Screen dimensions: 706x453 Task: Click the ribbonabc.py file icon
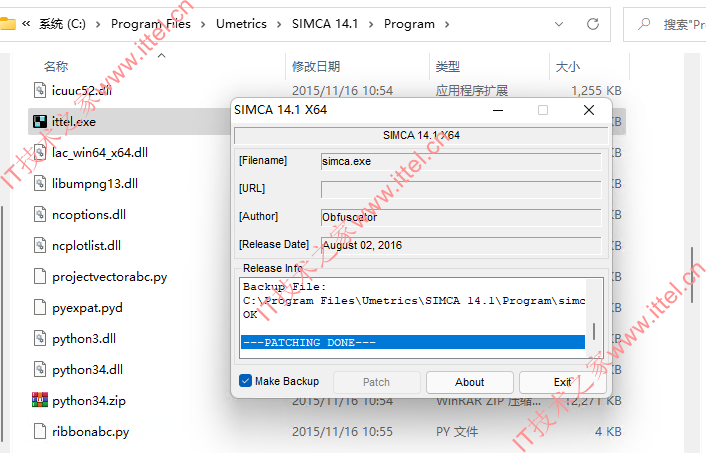(40, 431)
